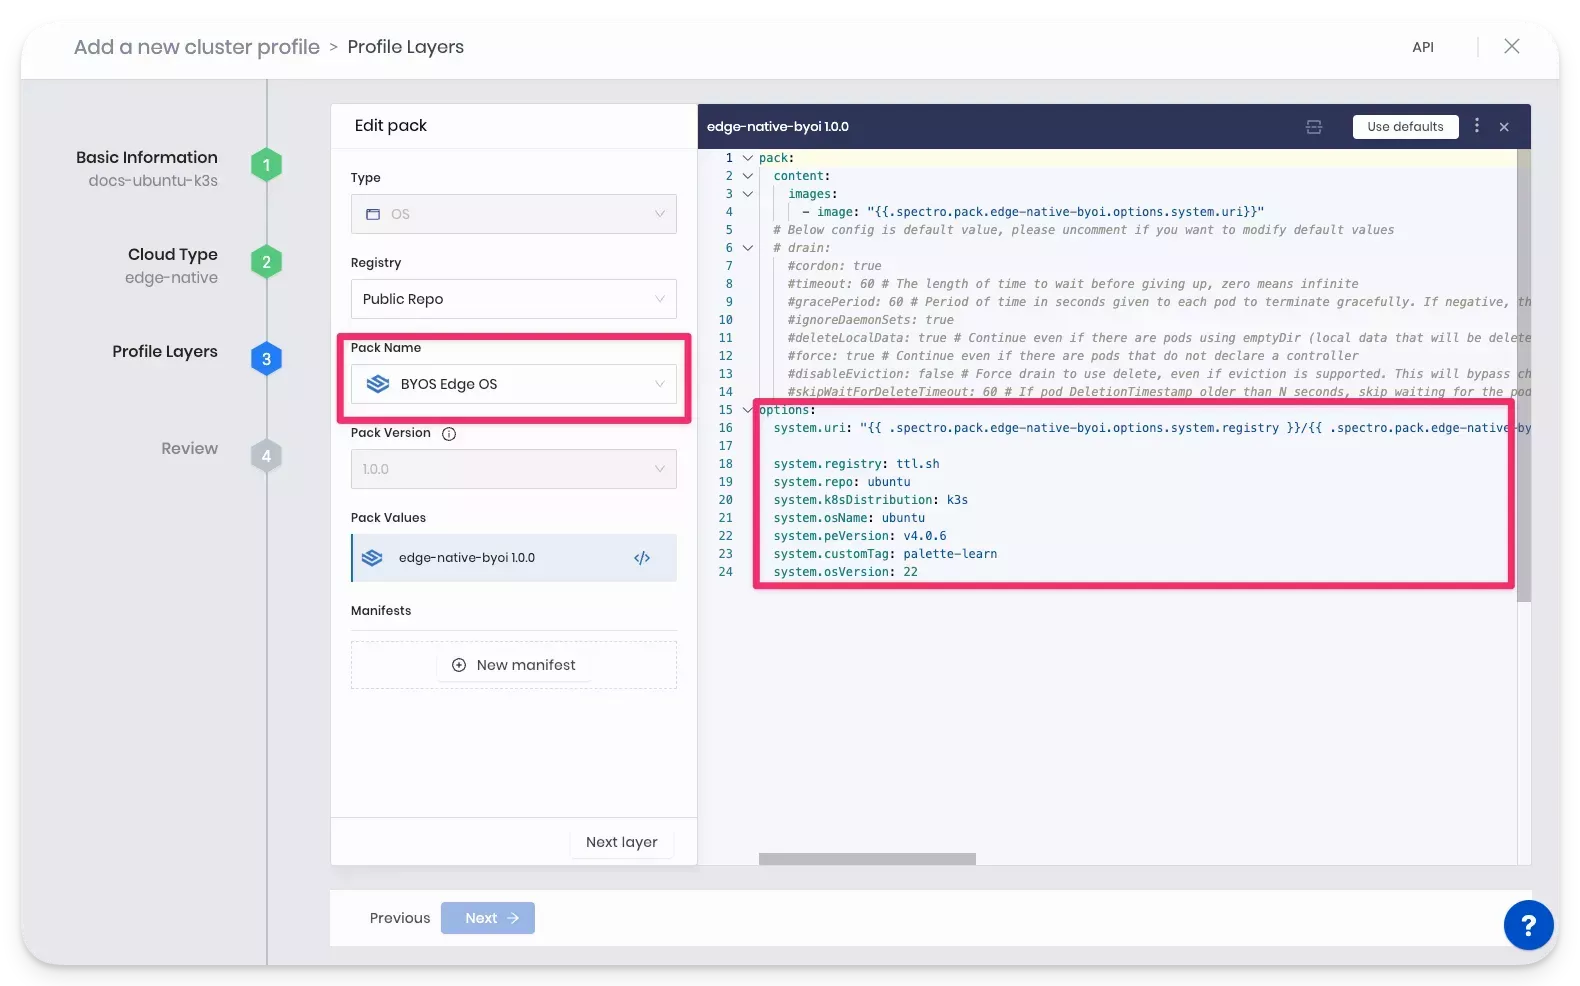This screenshot has width=1580, height=986.
Task: Click the code icon on edge-native-byoi values
Action: click(642, 558)
